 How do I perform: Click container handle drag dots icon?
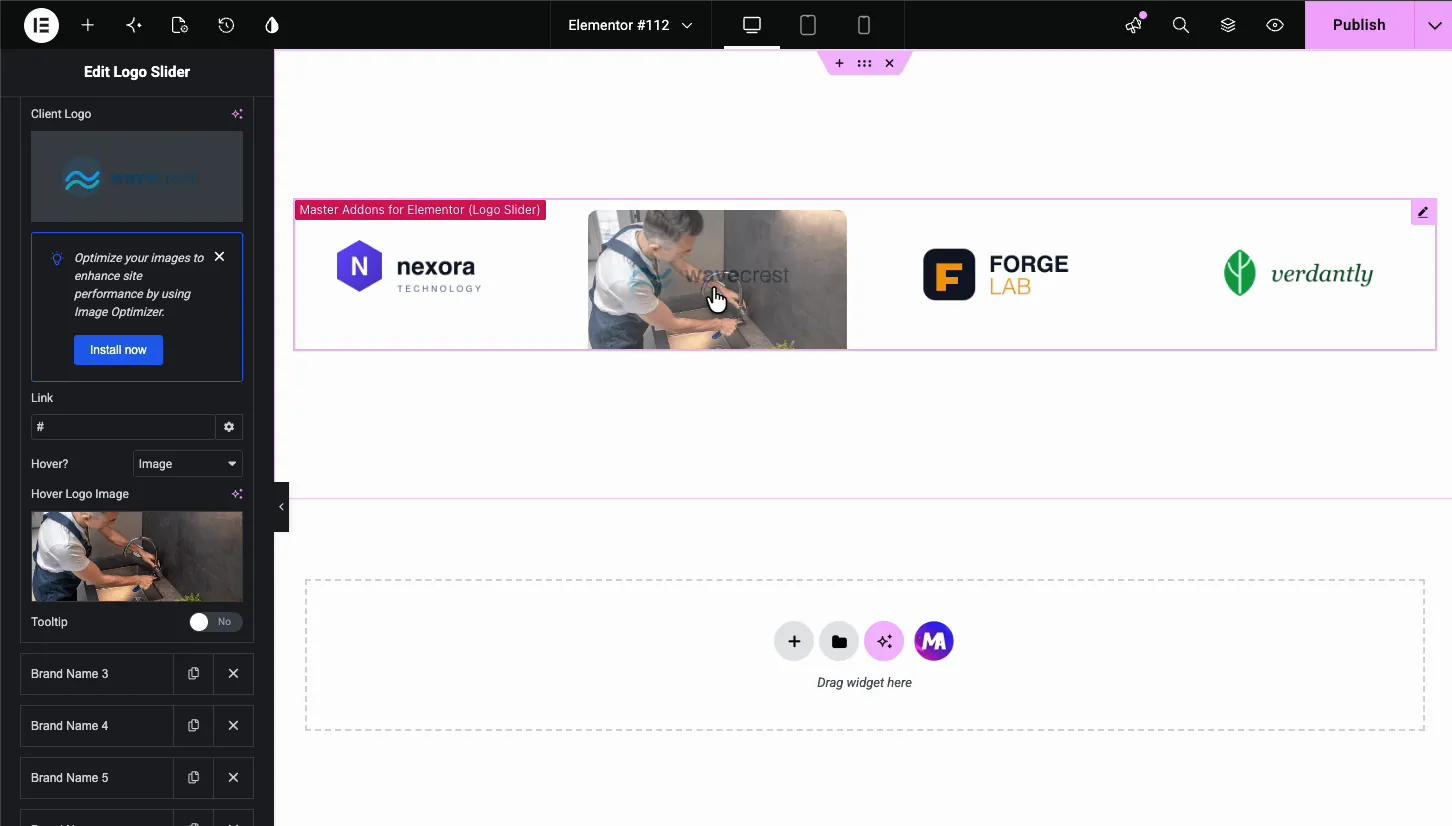(864, 63)
